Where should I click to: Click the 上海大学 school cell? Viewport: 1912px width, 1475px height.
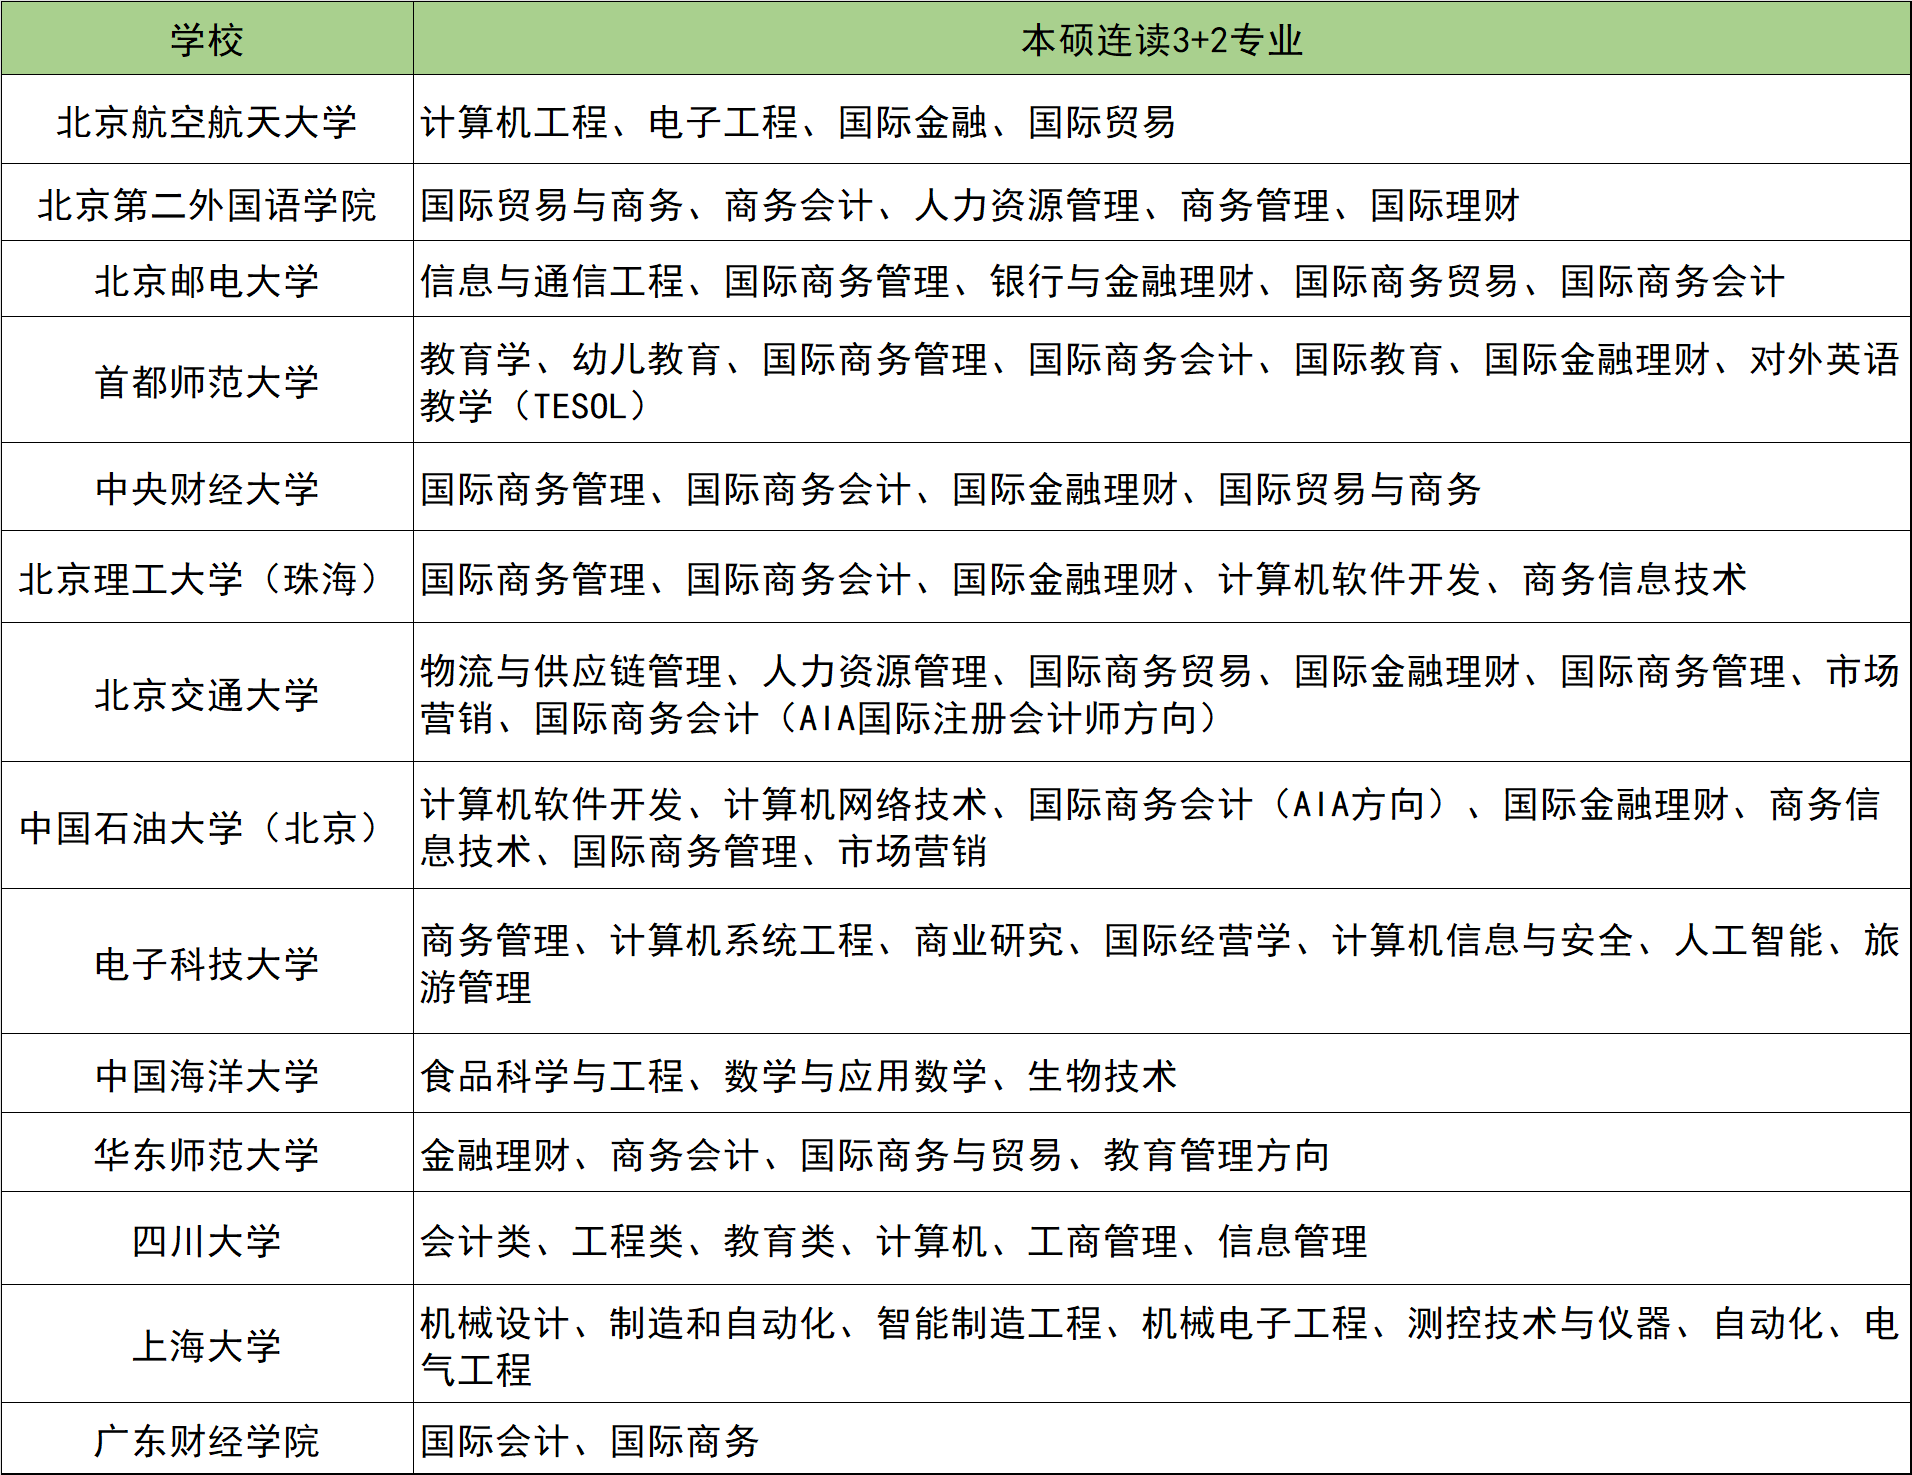207,1346
